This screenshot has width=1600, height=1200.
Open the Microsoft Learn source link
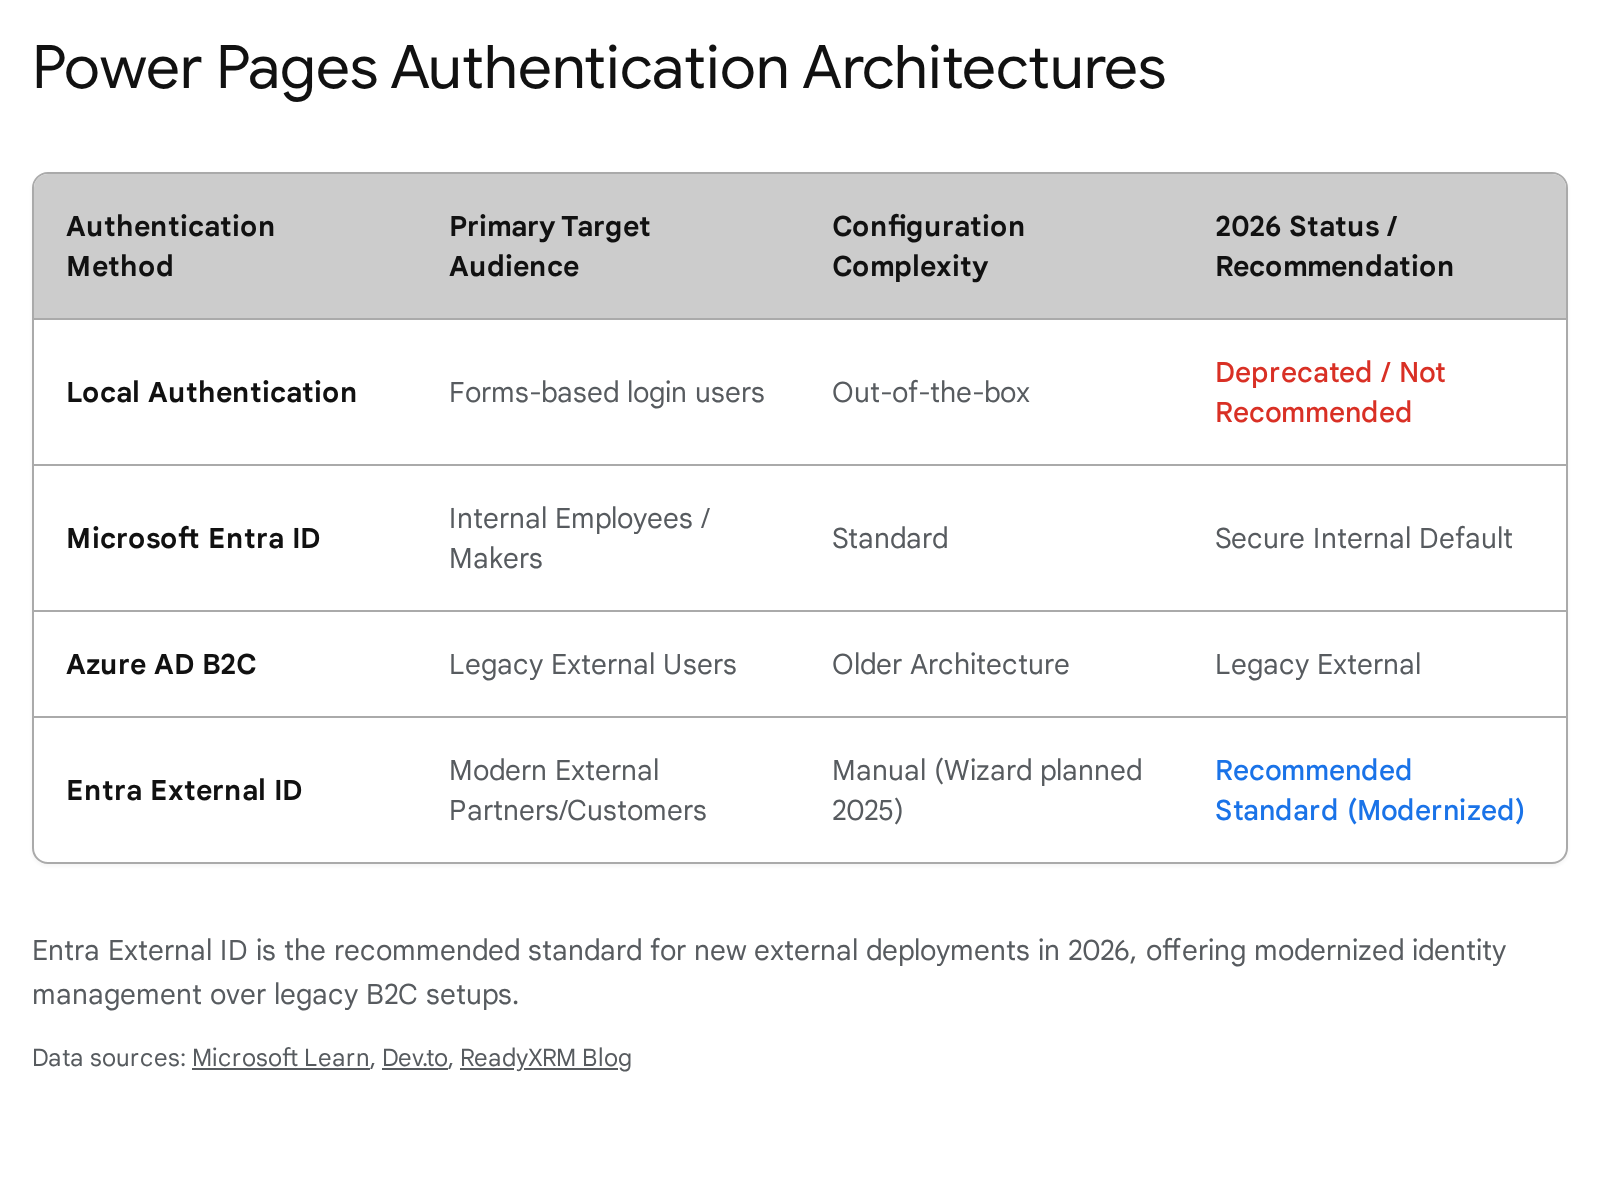[x=280, y=1058]
